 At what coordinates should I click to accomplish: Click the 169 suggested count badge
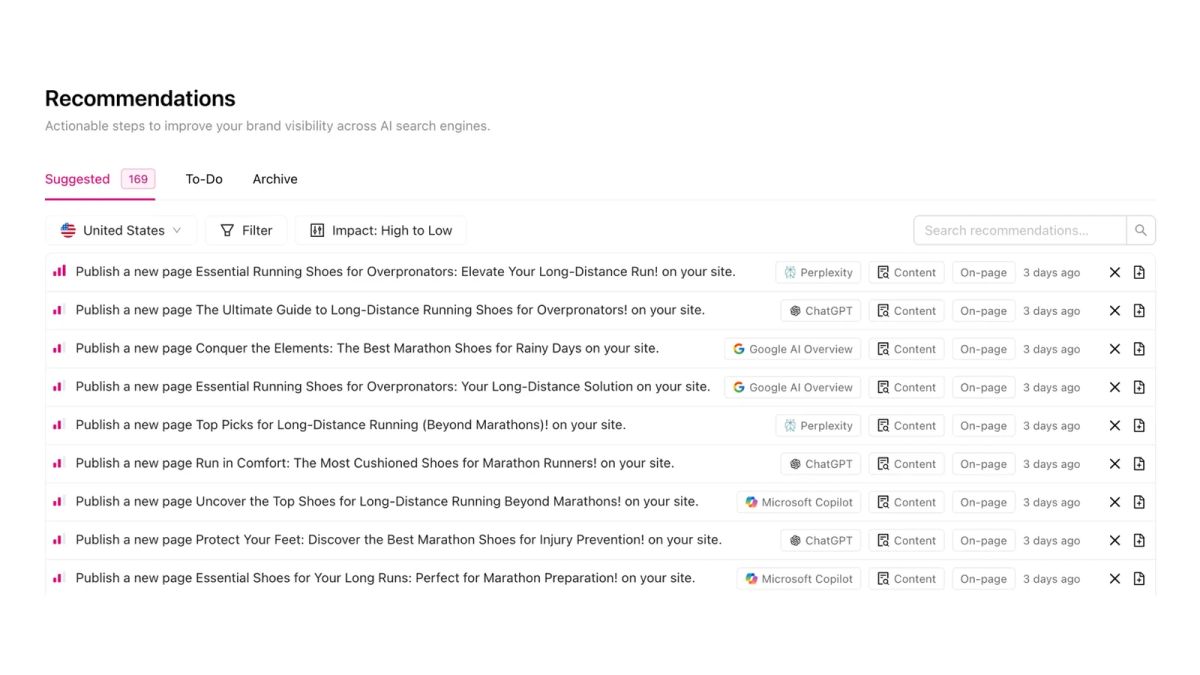[138, 179]
